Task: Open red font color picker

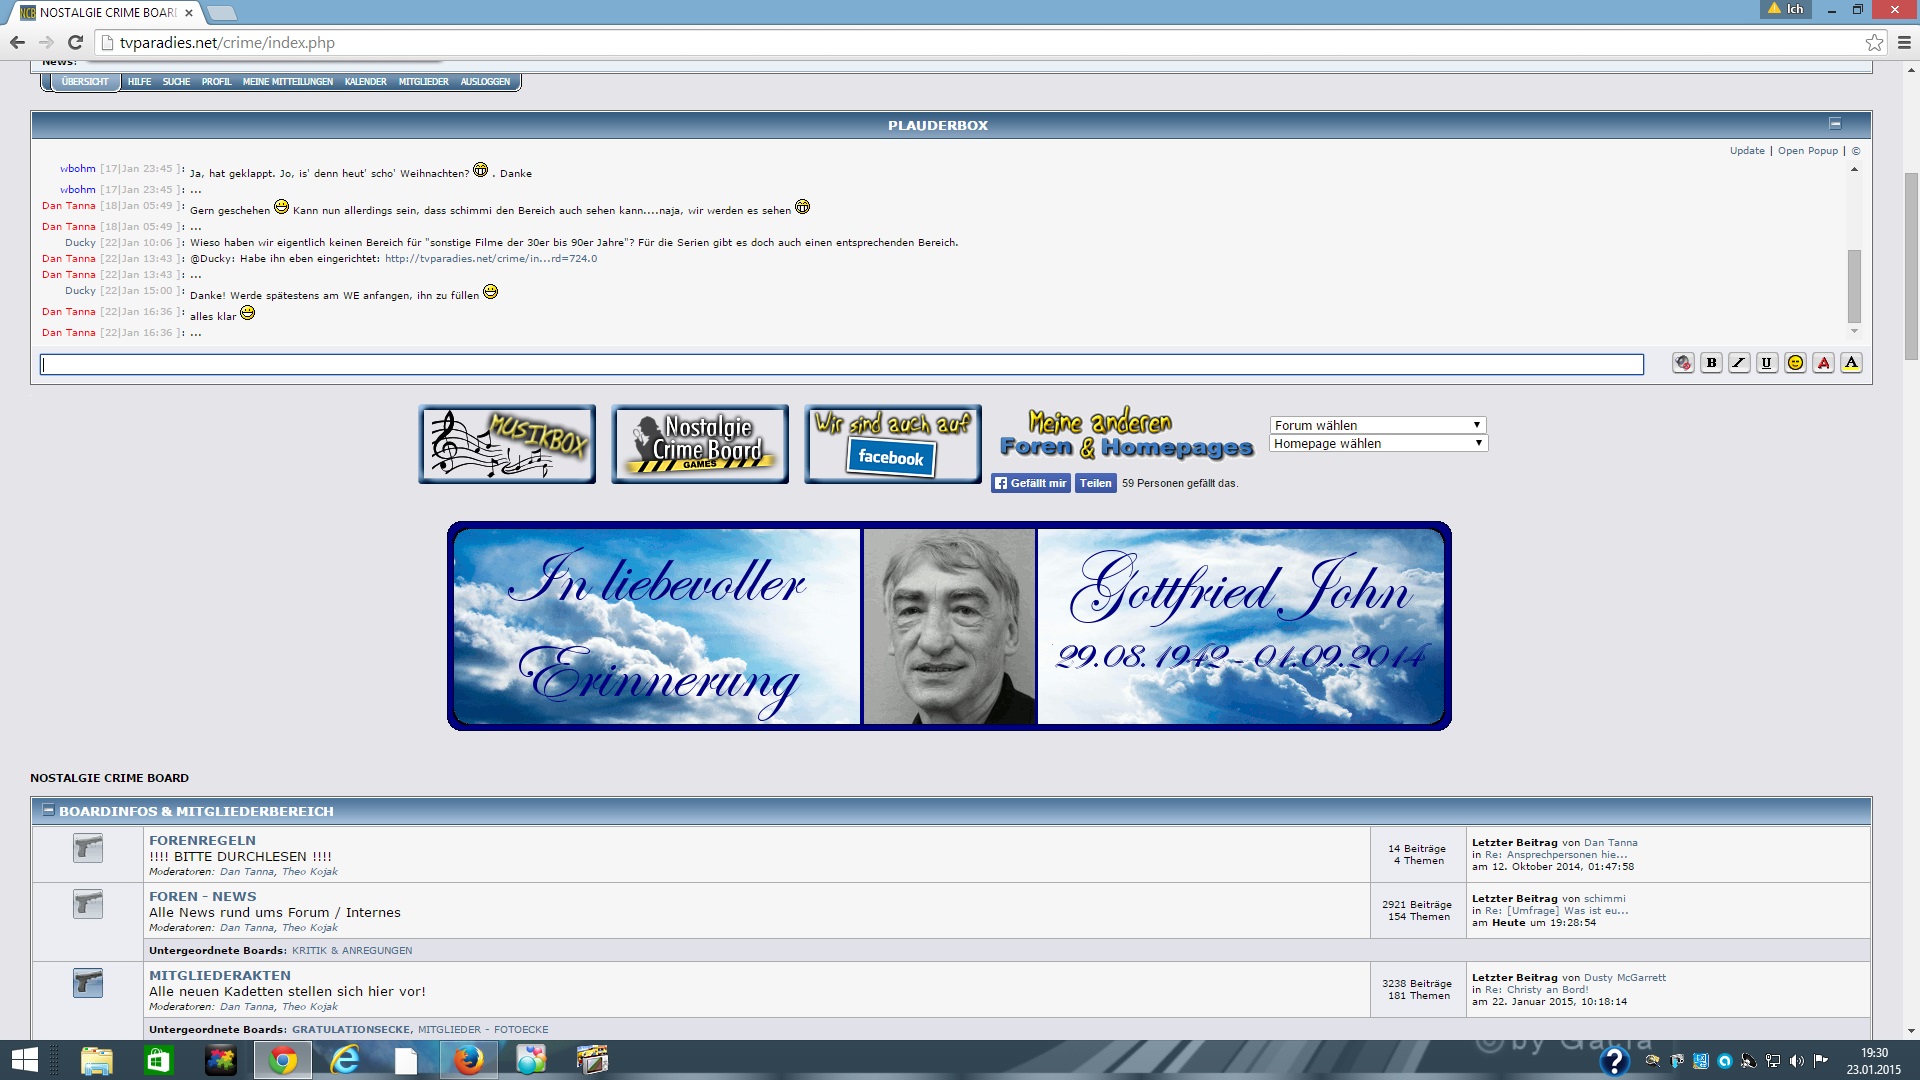Action: pyautogui.click(x=1823, y=363)
